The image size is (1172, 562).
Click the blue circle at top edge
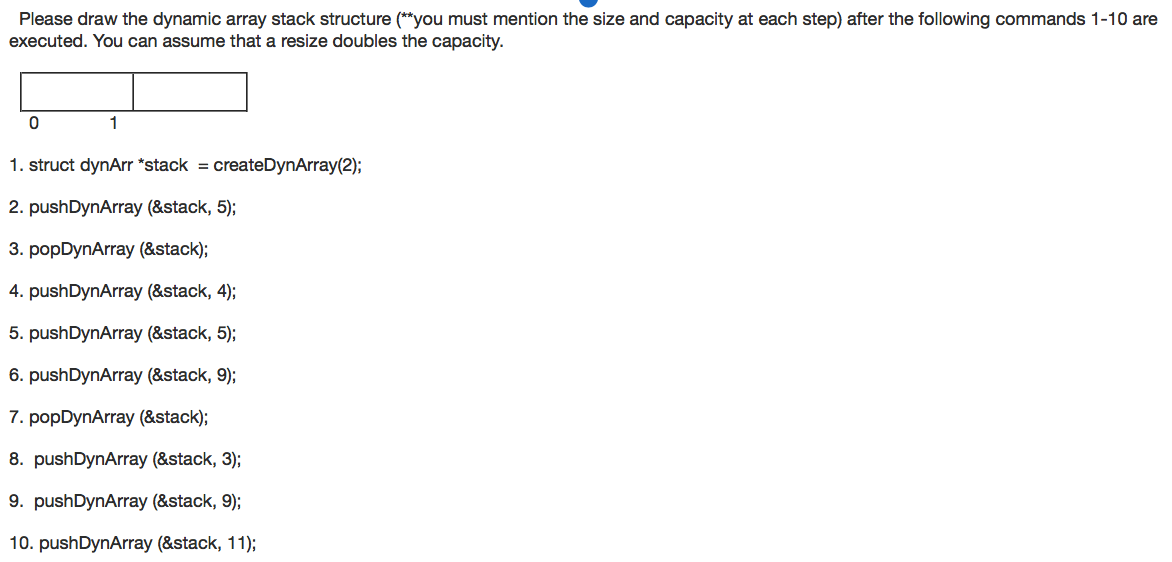tap(588, 3)
